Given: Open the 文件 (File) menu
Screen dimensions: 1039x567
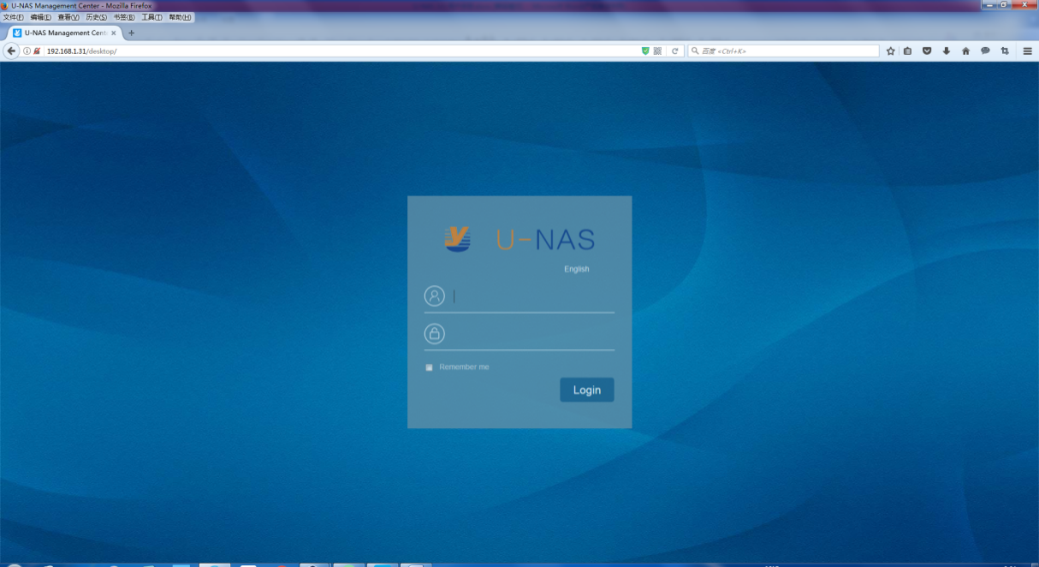Looking at the screenshot, I should (13, 17).
